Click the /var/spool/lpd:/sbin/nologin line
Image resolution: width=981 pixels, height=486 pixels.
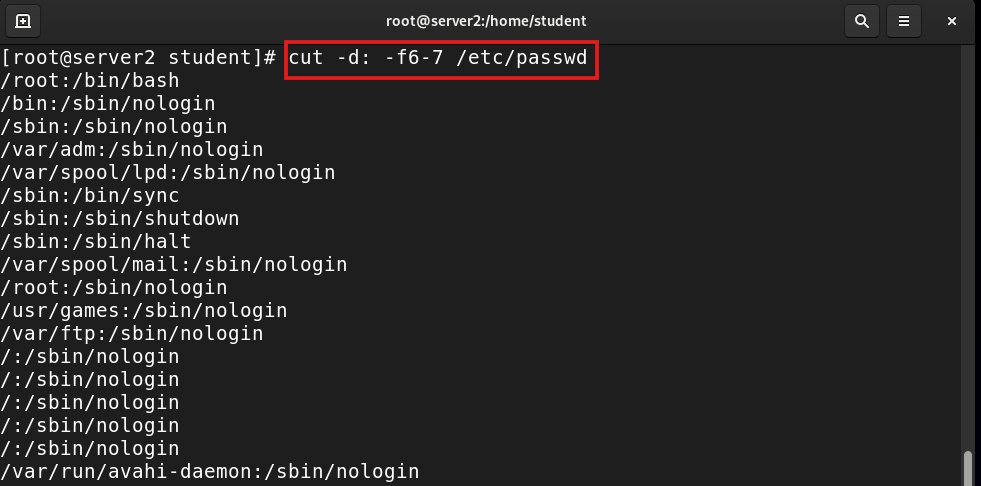(x=168, y=173)
